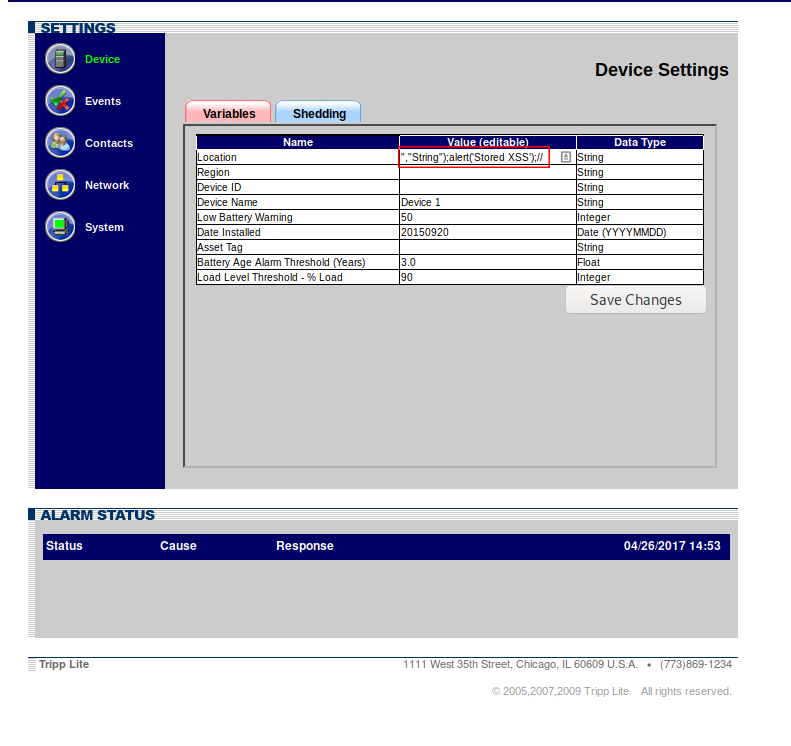This screenshot has width=791, height=746.
Task: Edit the Battery Age Alarm Threshold value '3.0'
Action: point(487,262)
